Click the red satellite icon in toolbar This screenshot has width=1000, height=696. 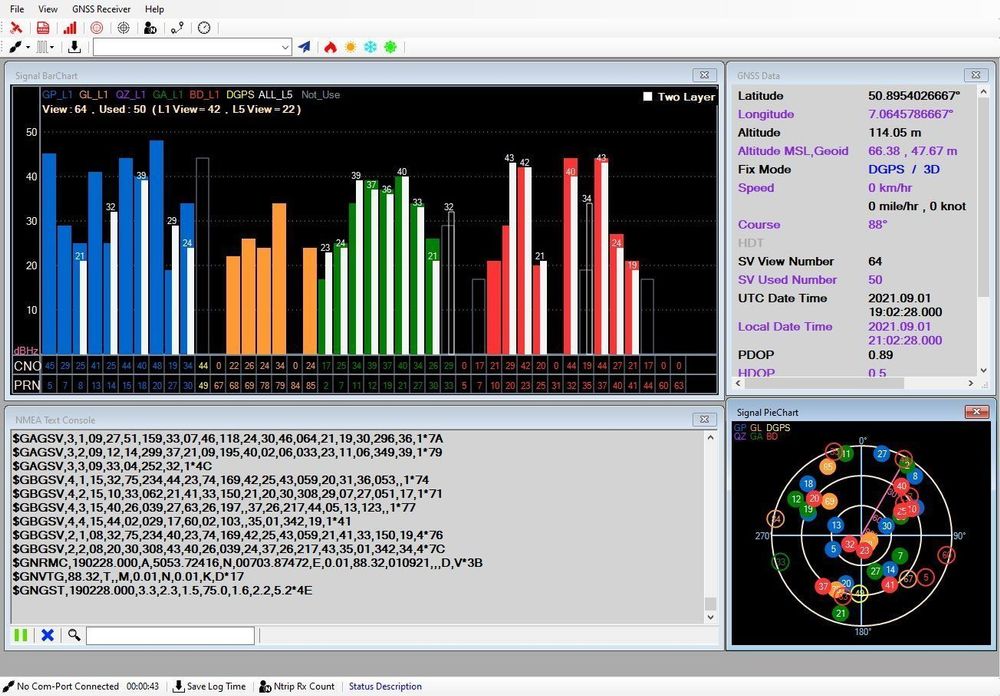pos(16,28)
